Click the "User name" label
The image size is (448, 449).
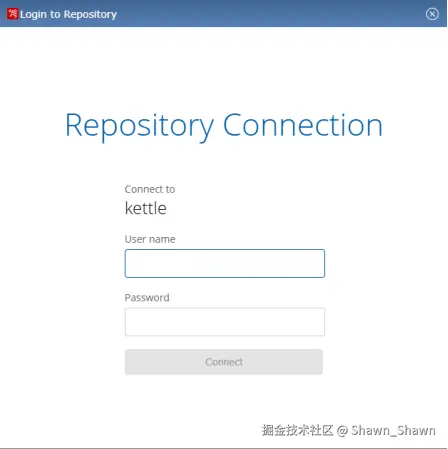click(x=150, y=239)
